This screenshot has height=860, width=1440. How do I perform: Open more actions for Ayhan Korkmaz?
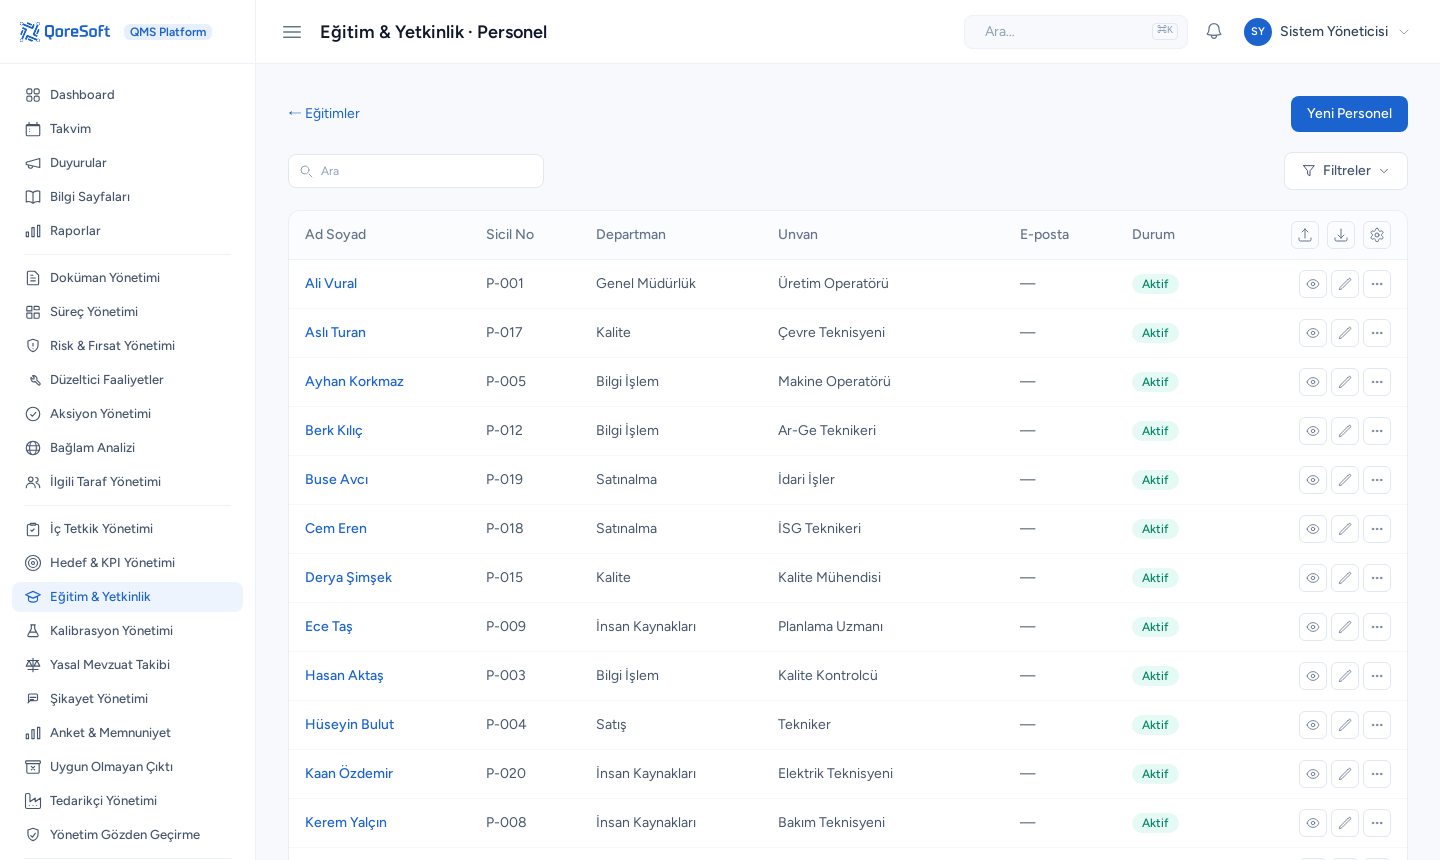1377,382
